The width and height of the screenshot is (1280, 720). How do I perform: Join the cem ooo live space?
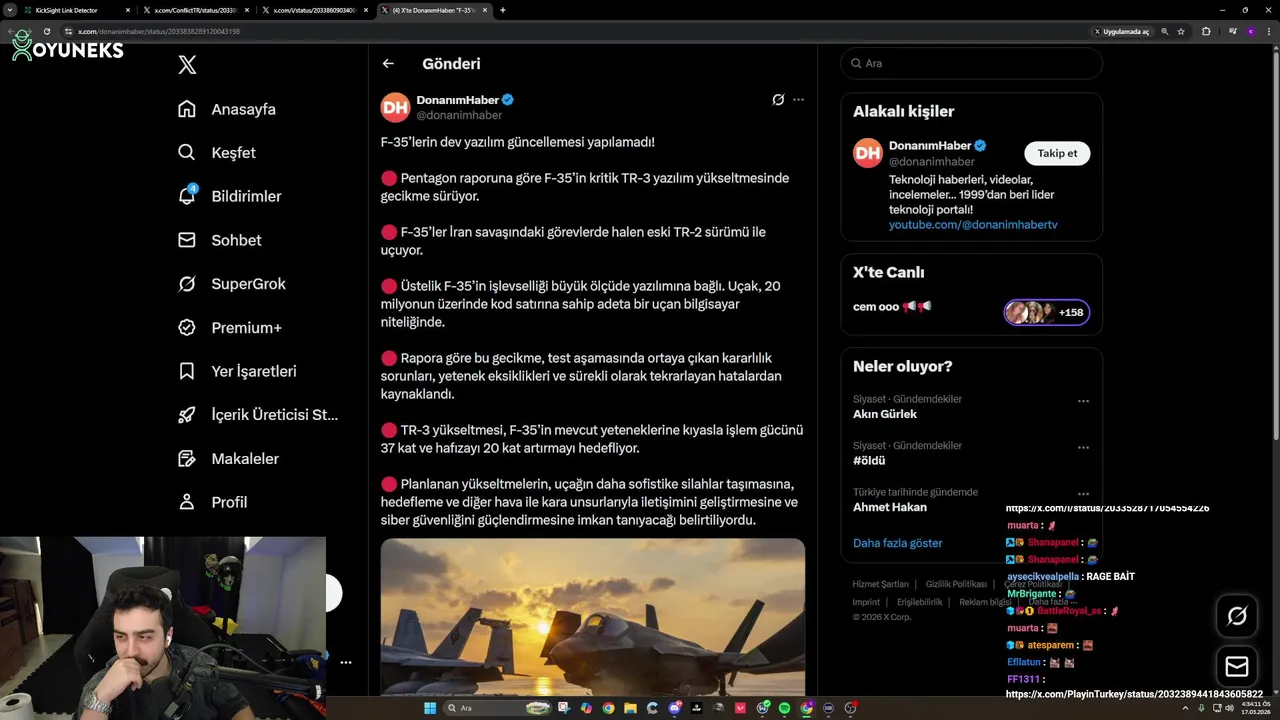point(971,311)
